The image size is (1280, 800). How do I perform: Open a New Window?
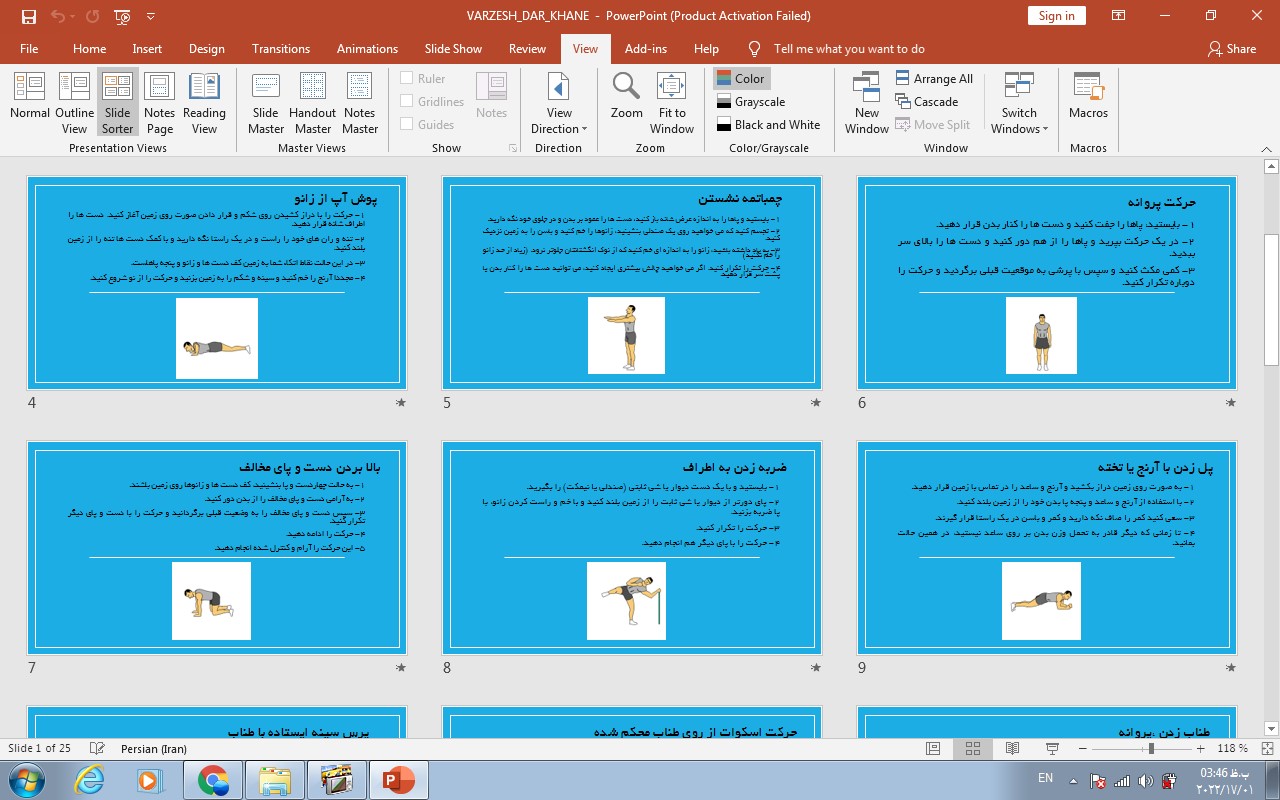[867, 101]
